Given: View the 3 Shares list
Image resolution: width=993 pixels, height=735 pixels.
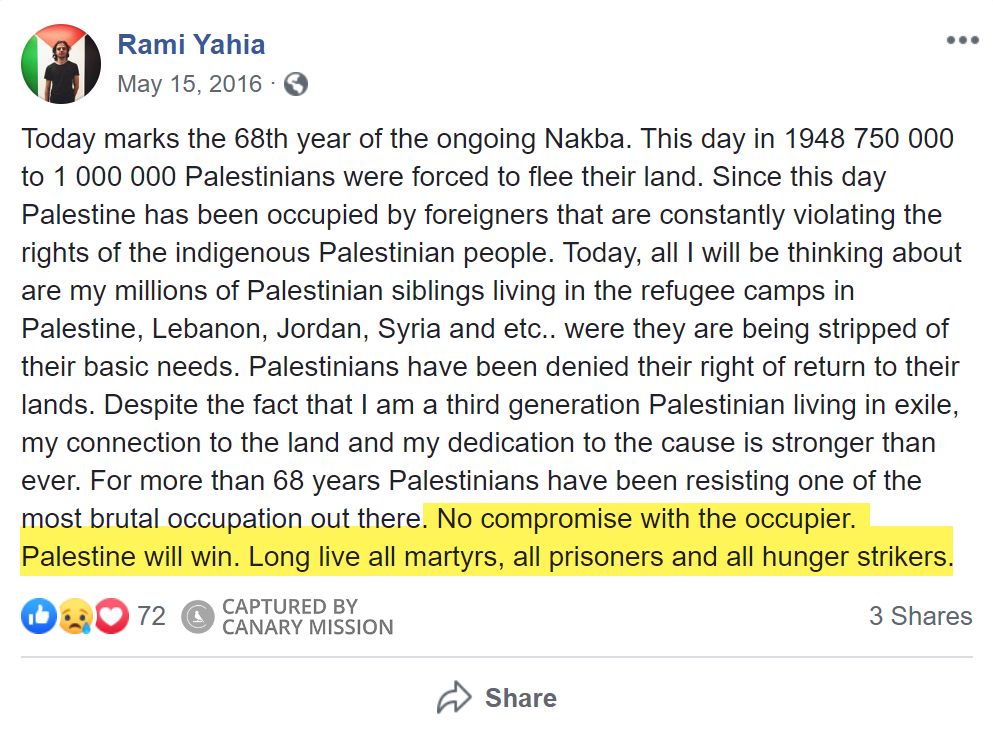Looking at the screenshot, I should (x=920, y=616).
